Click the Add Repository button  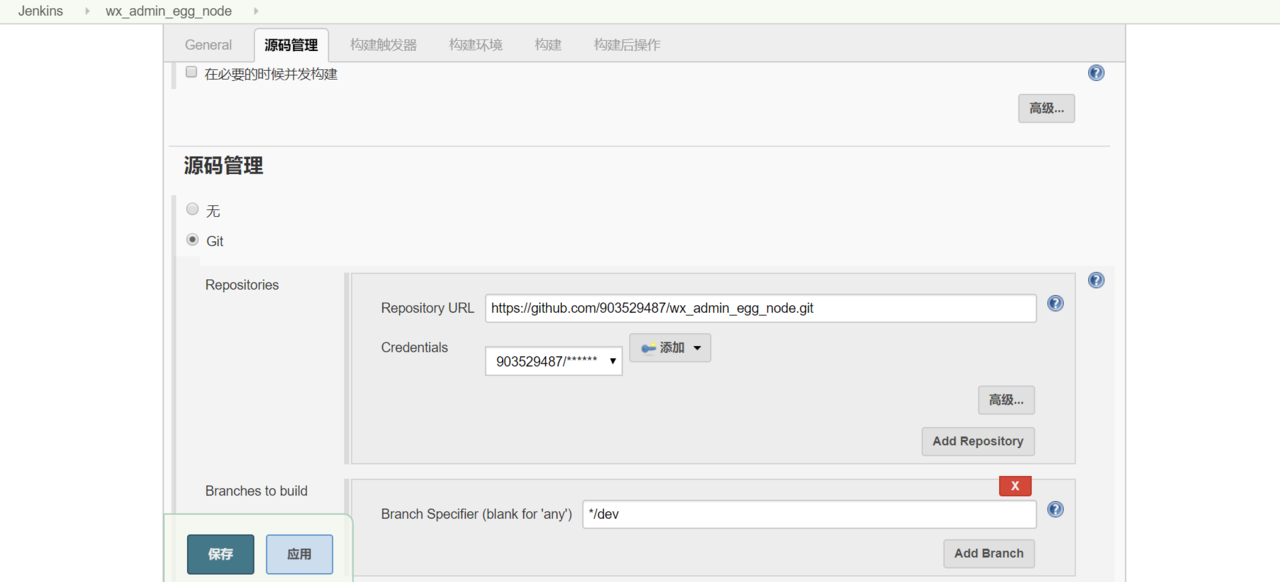click(978, 441)
